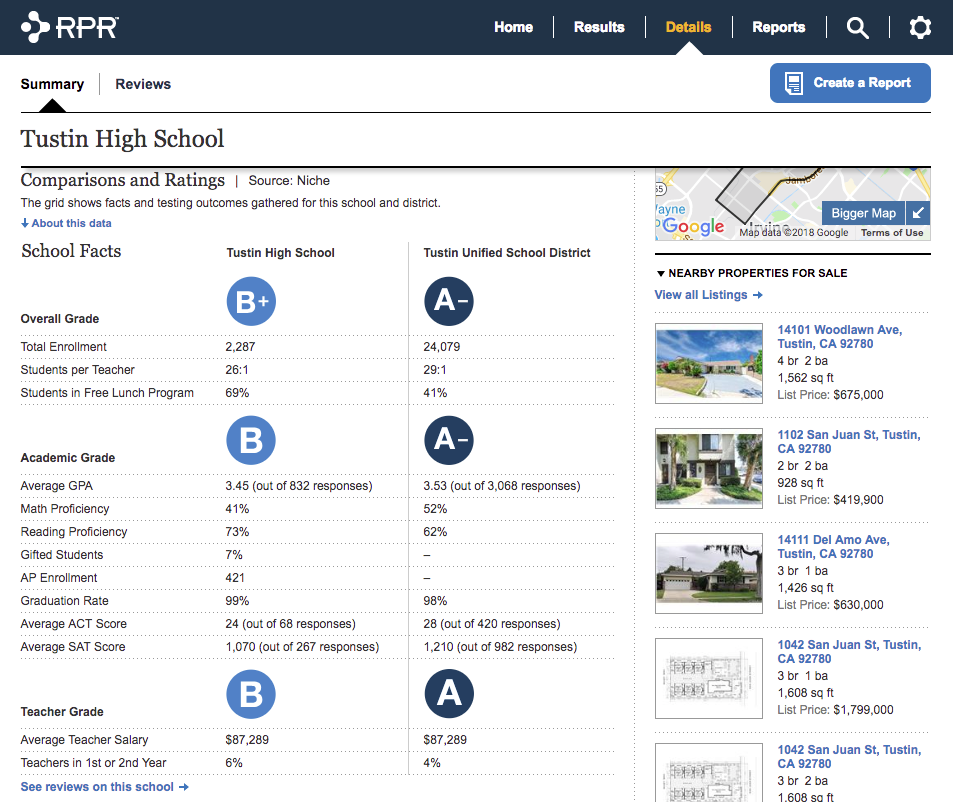The height and width of the screenshot is (802, 953).
Task: Switch to the Summary tab
Action: point(52,84)
